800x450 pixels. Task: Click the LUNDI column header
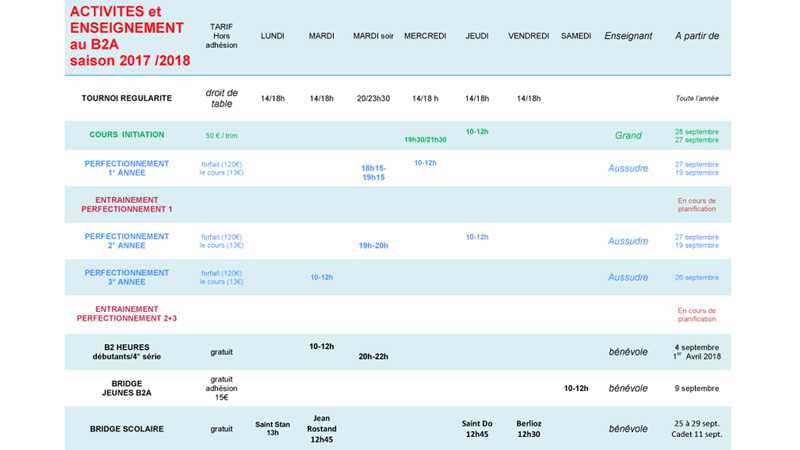click(x=272, y=36)
